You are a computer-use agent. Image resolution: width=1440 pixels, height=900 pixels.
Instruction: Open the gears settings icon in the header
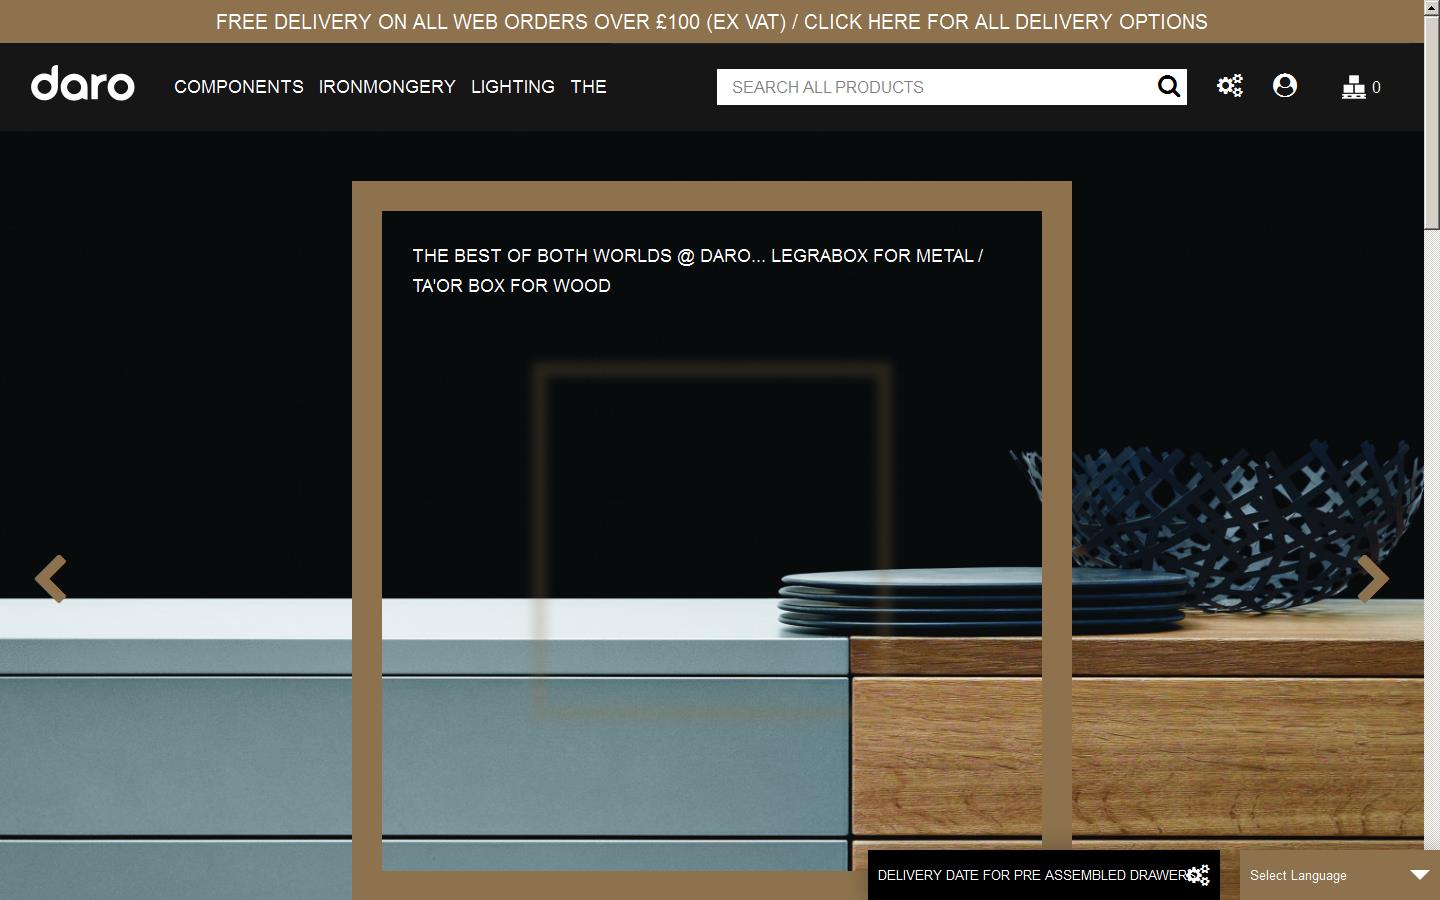[x=1229, y=86]
